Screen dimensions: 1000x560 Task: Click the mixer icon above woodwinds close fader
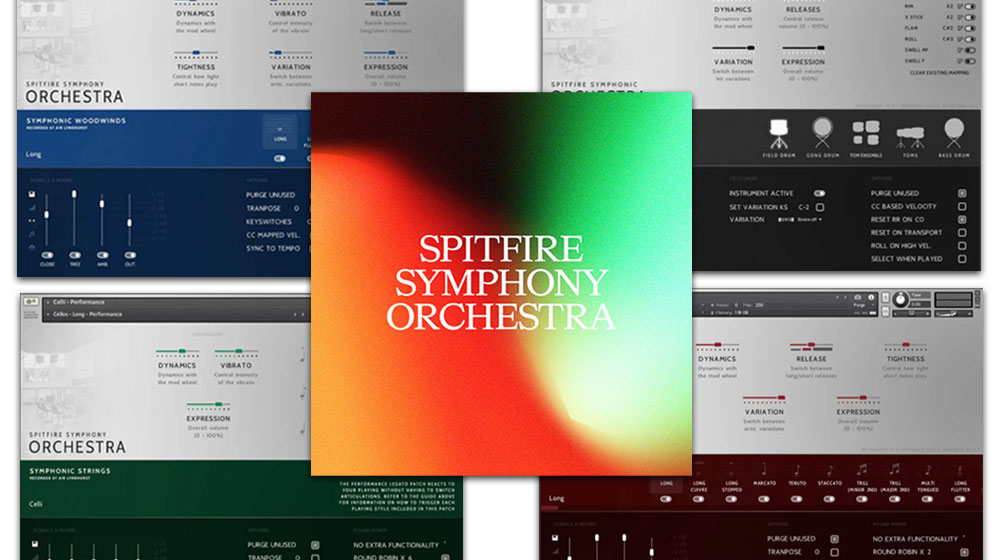point(31,194)
